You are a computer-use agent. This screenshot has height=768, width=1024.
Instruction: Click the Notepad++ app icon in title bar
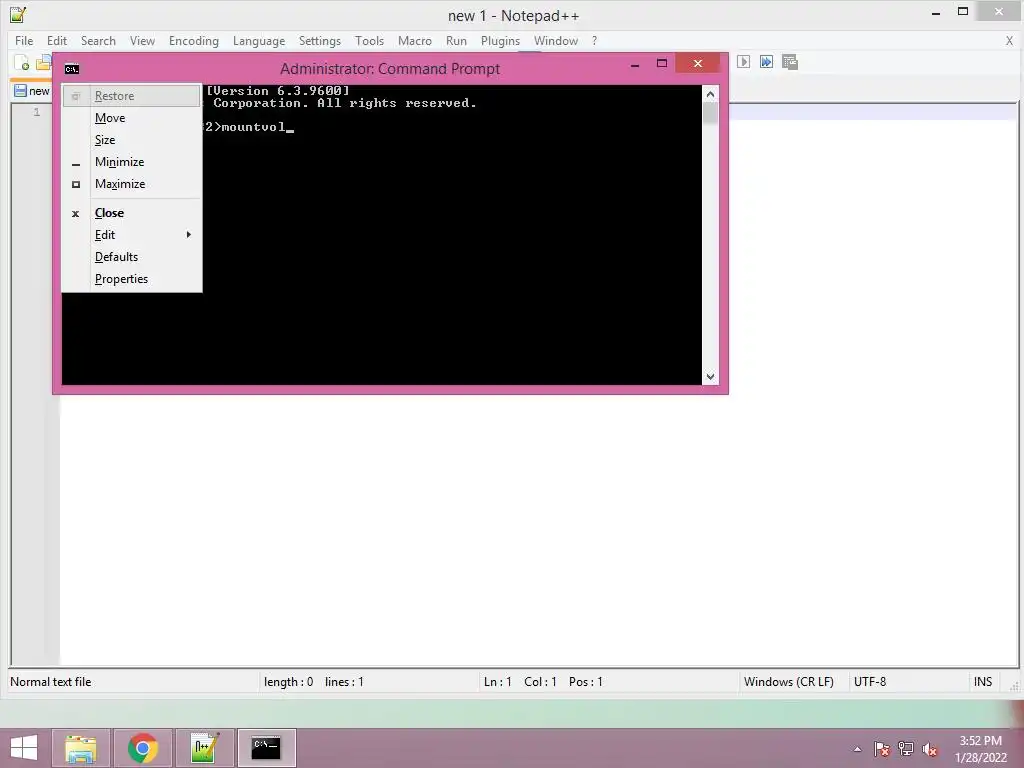18,14
